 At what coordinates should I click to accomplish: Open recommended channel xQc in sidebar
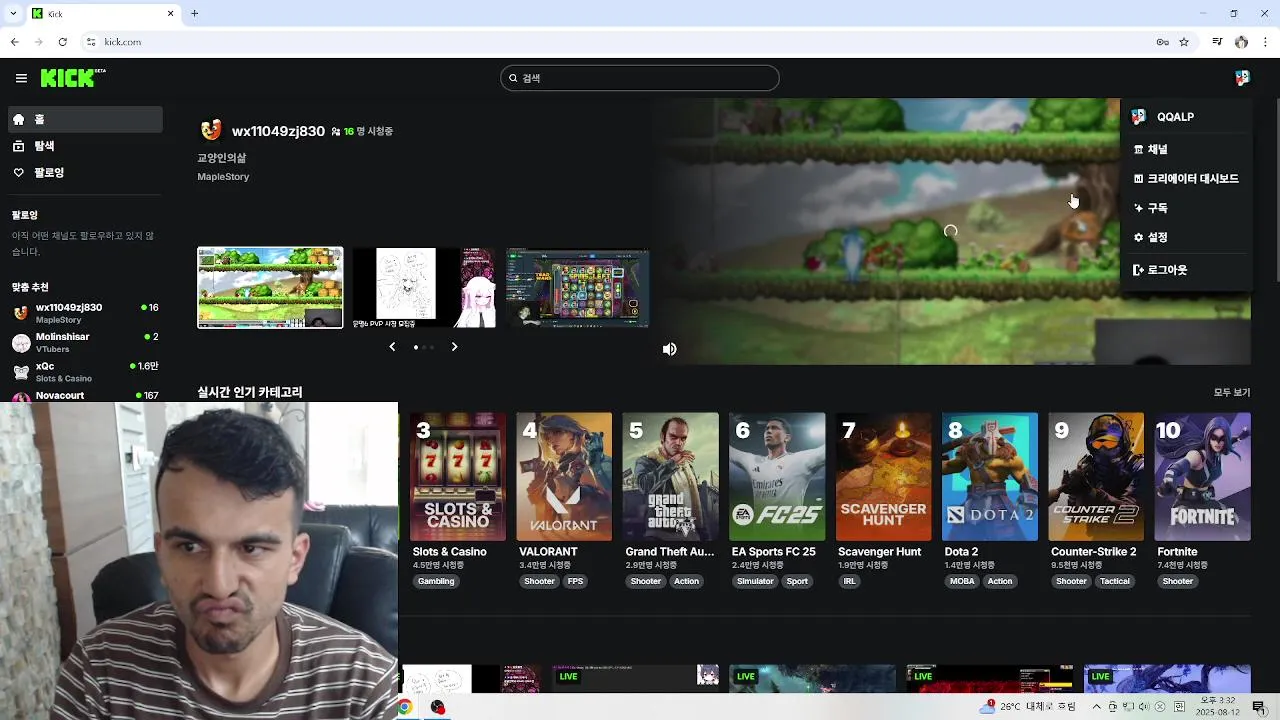click(85, 372)
